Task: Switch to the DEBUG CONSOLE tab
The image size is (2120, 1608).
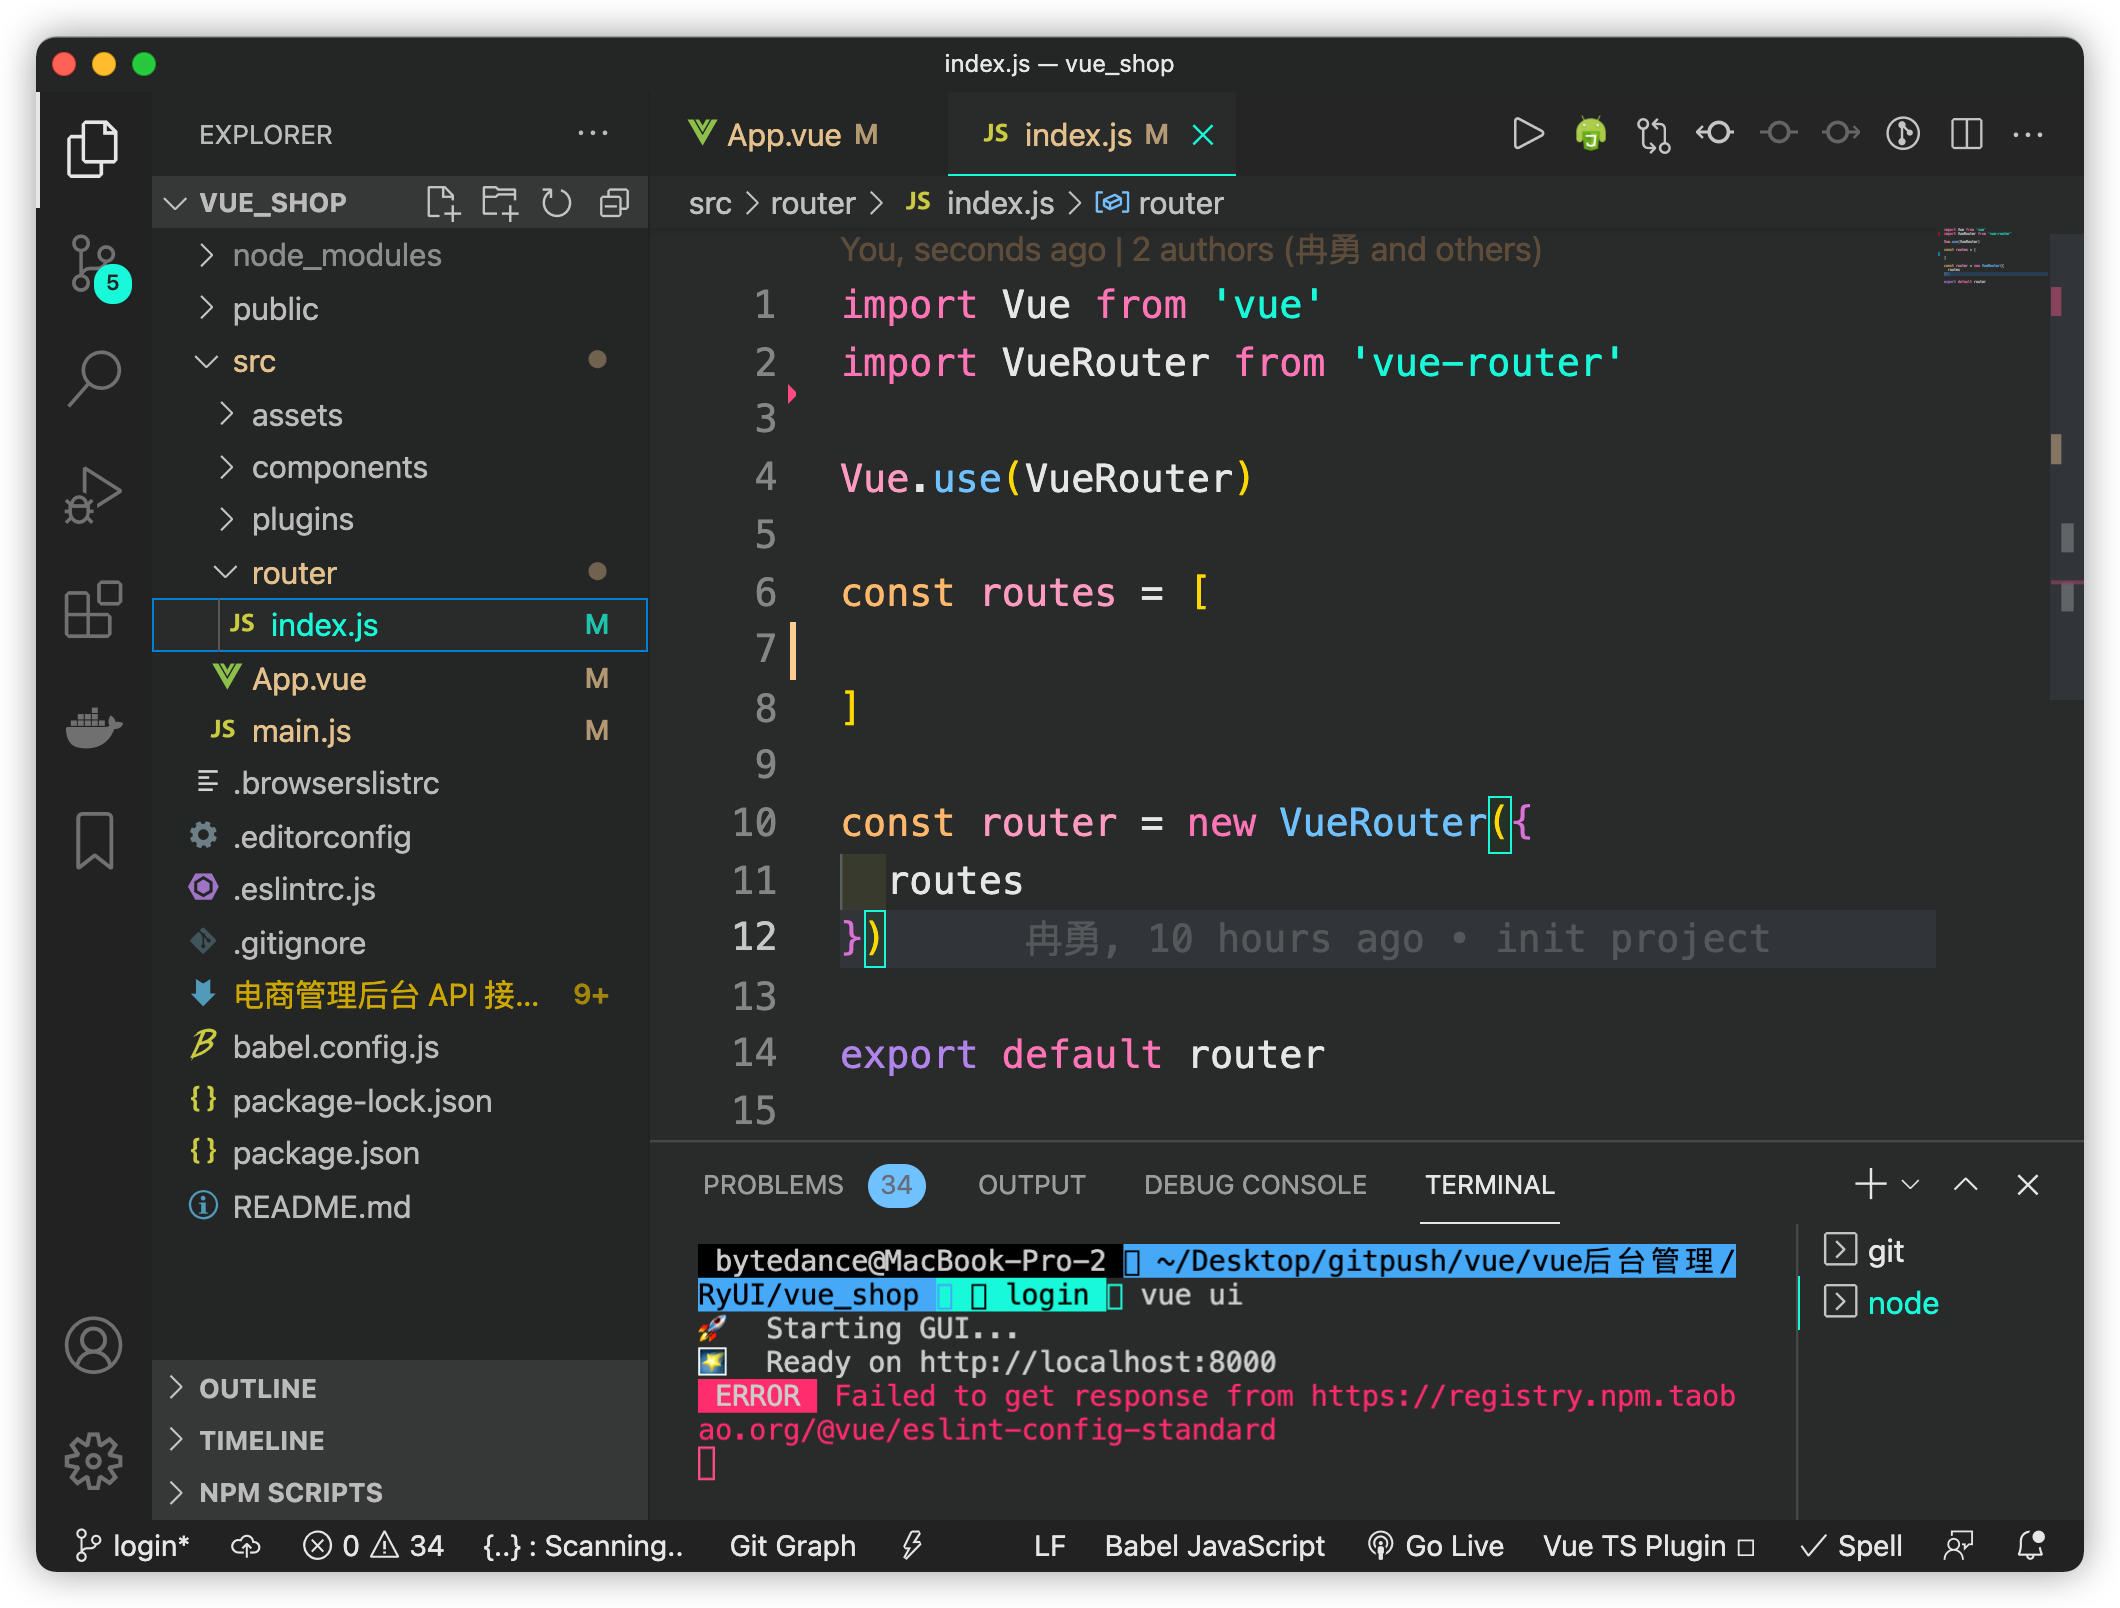Action: coord(1255,1185)
